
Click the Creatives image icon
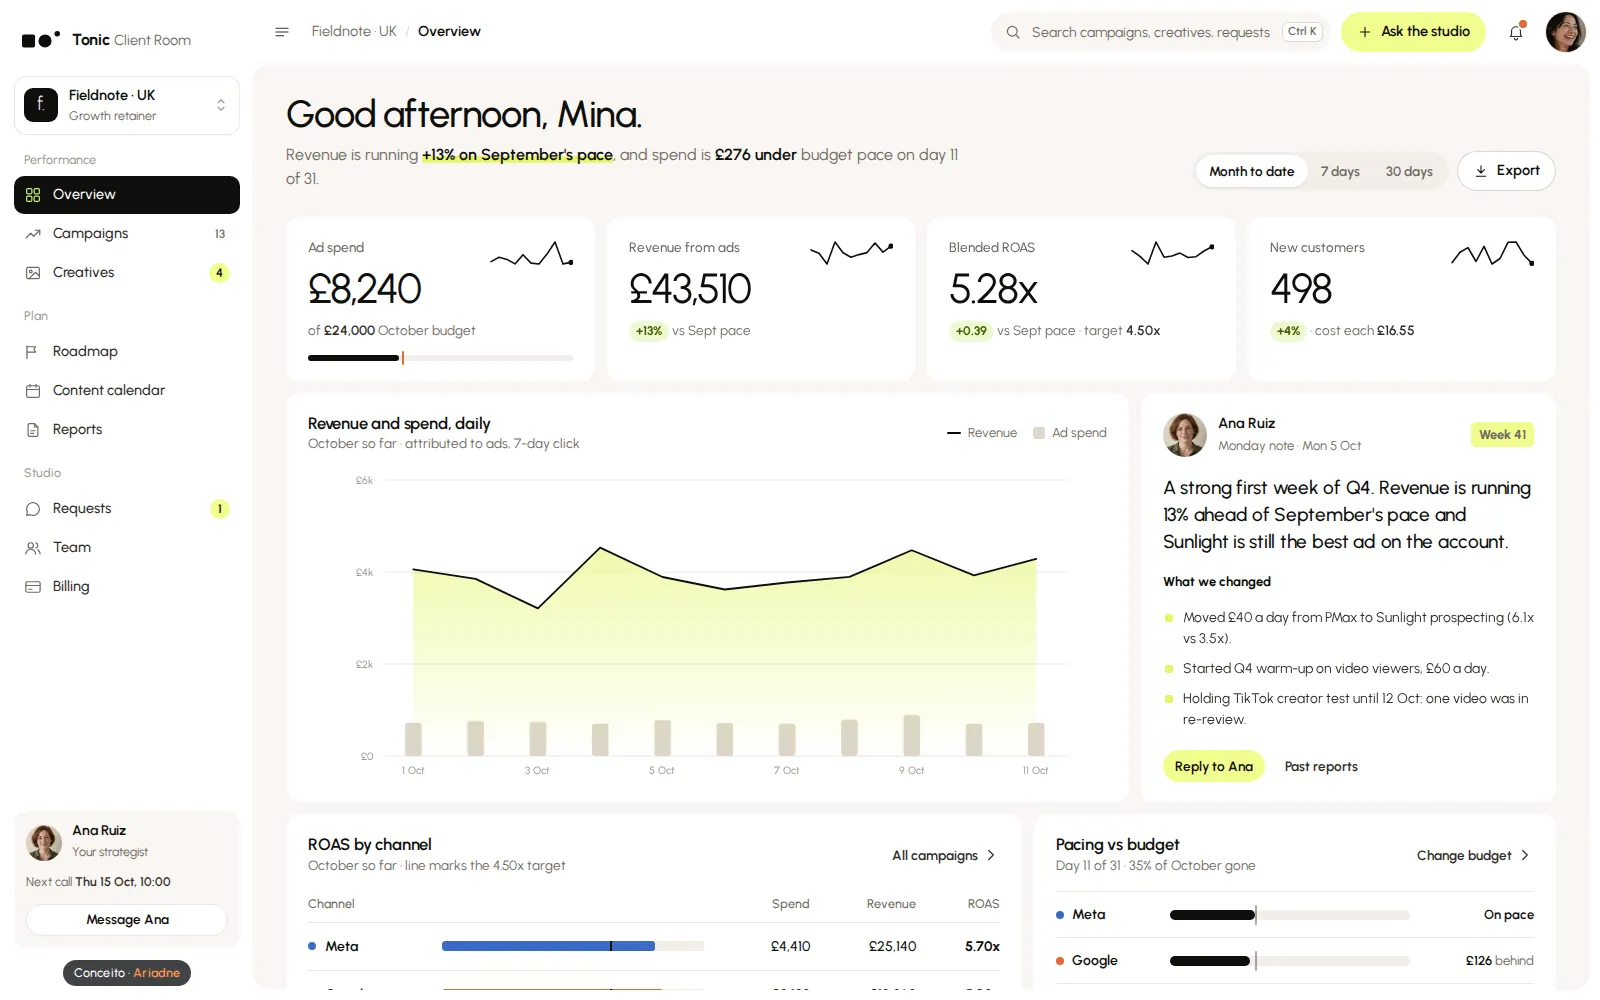click(33, 273)
